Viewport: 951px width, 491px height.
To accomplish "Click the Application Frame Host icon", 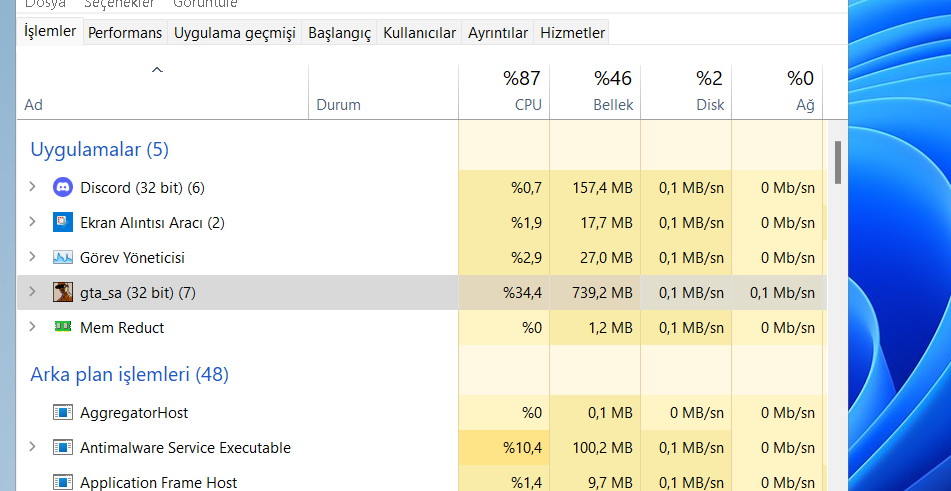I will [x=63, y=482].
